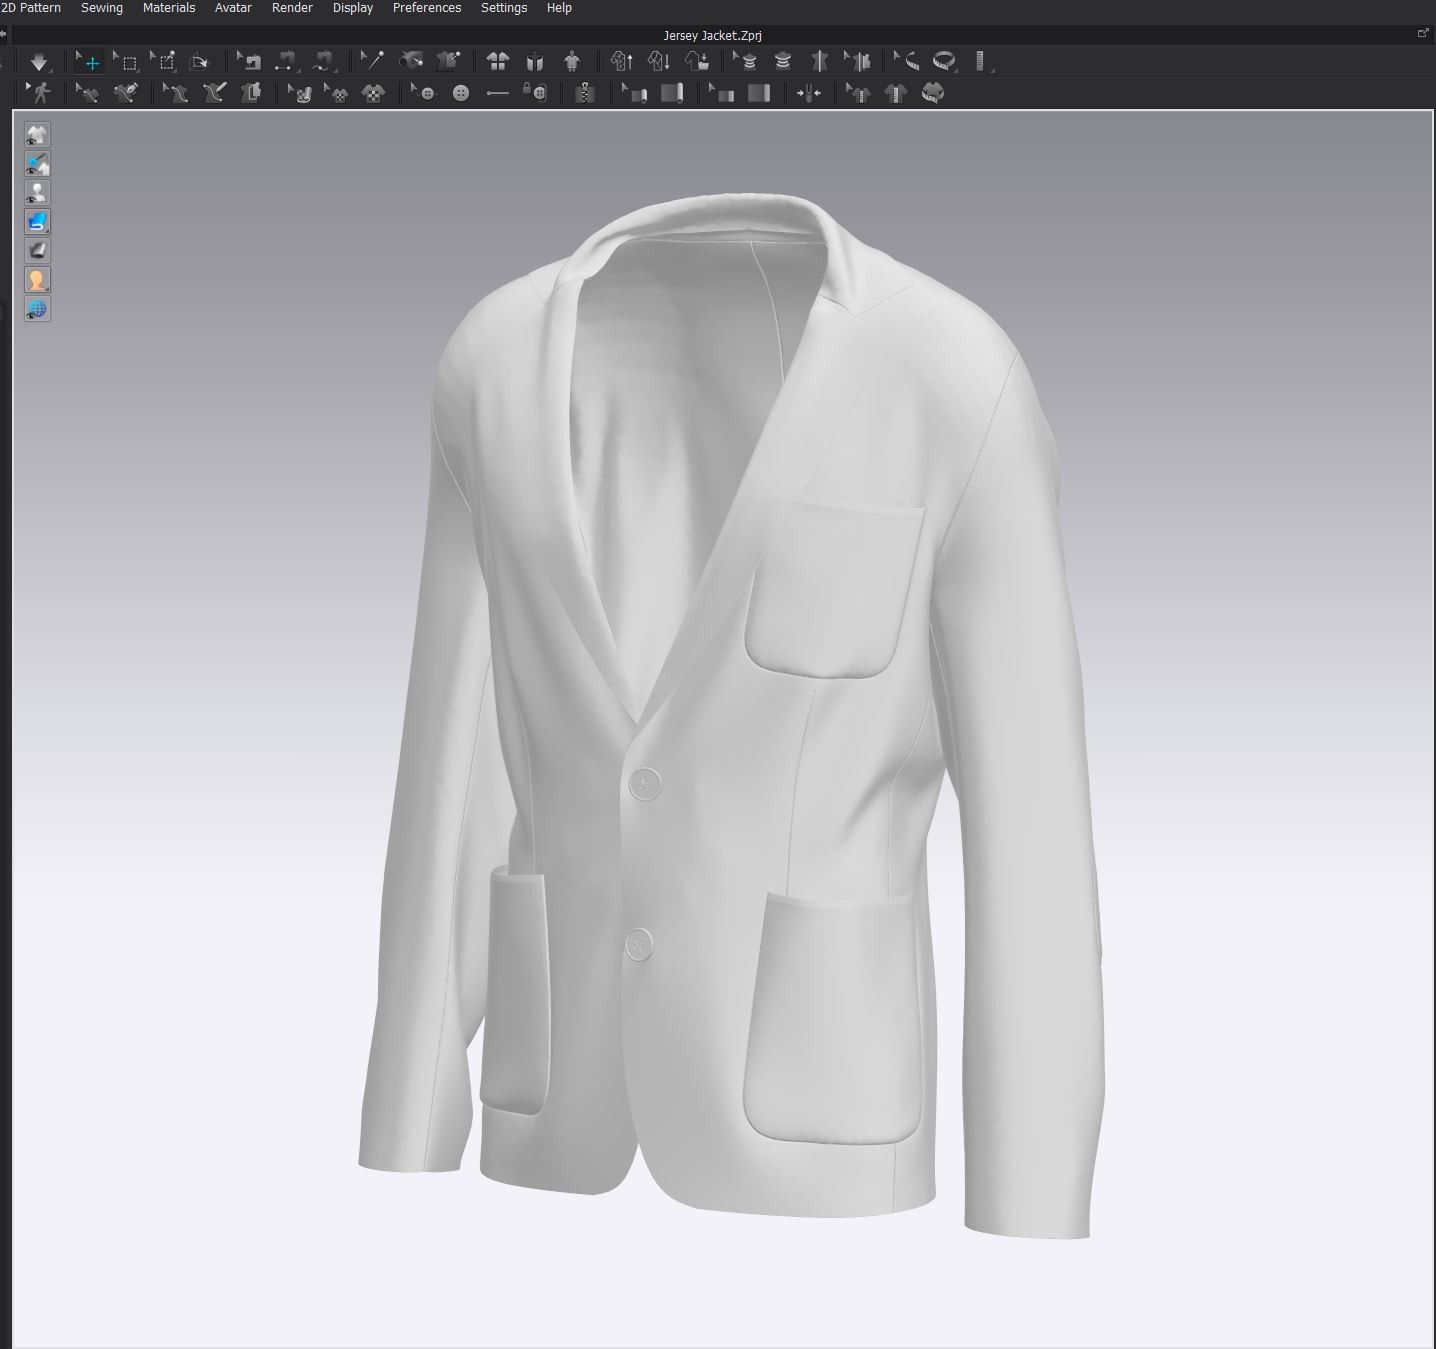Activate the Simulate tool
The width and height of the screenshot is (1436, 1349).
[x=38, y=61]
